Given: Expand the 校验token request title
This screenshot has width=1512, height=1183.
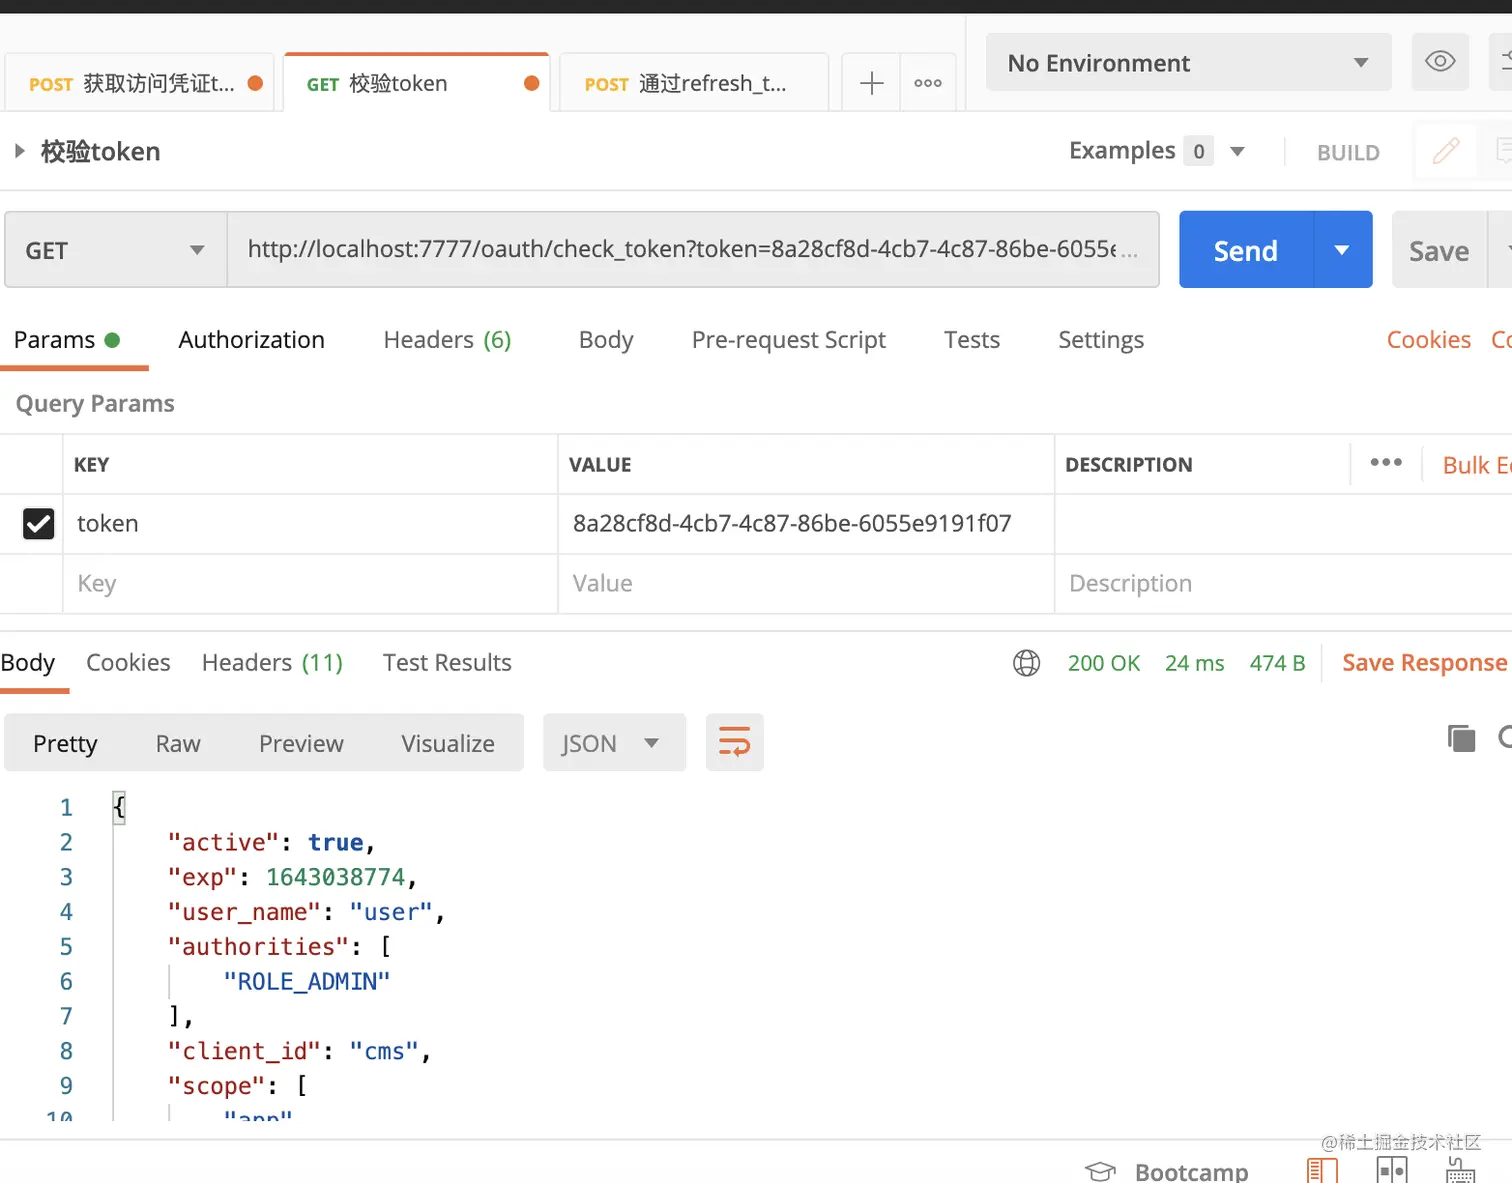Looking at the screenshot, I should click(x=19, y=151).
